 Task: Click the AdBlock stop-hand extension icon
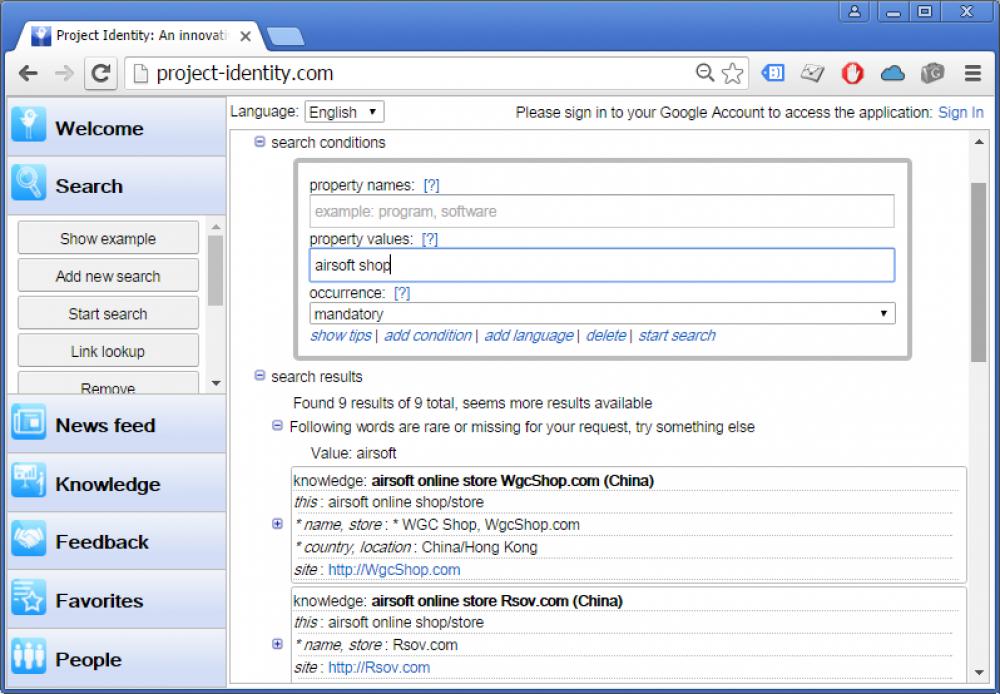pyautogui.click(x=852, y=73)
